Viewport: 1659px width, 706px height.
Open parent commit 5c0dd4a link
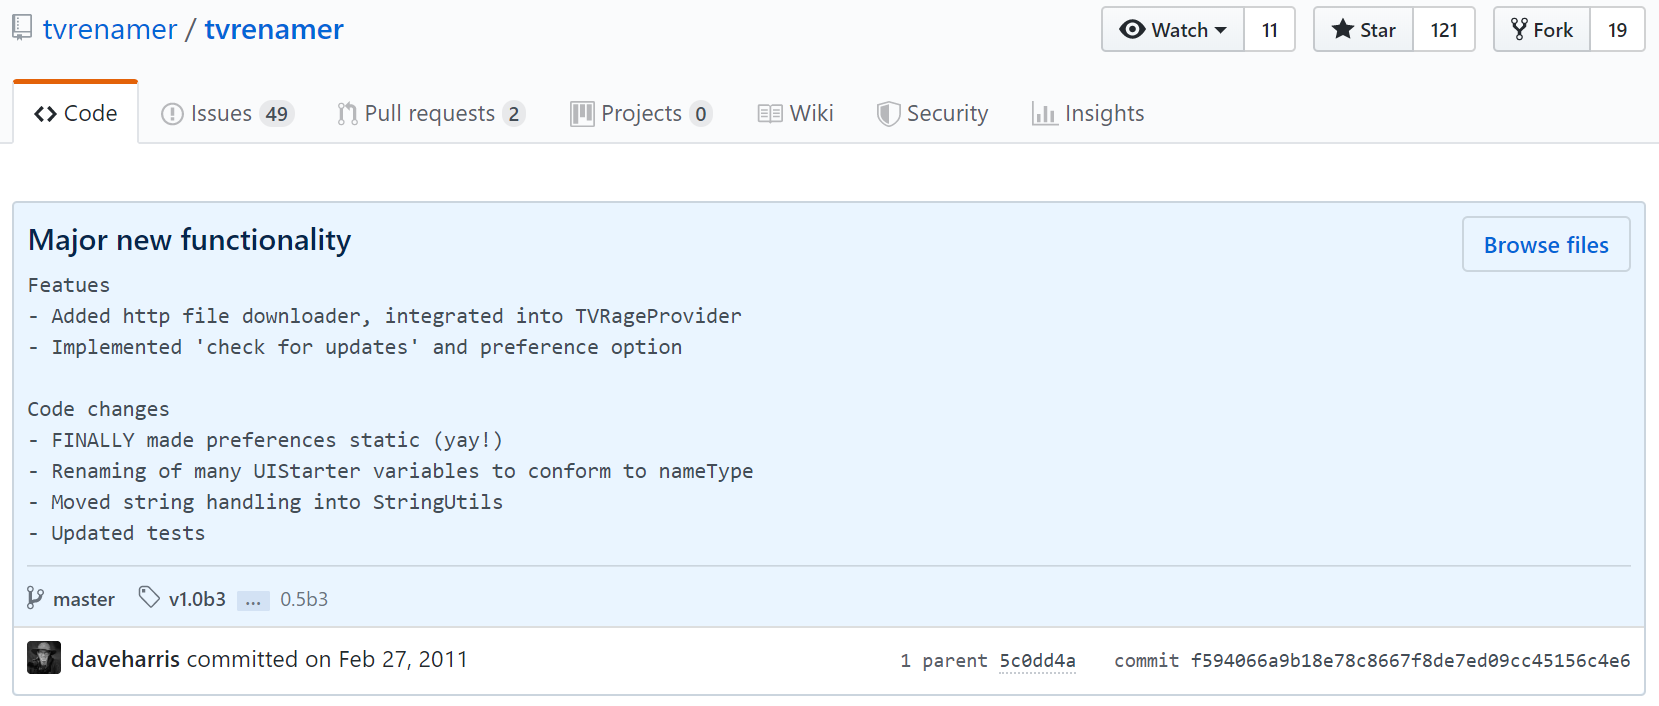tap(1037, 661)
